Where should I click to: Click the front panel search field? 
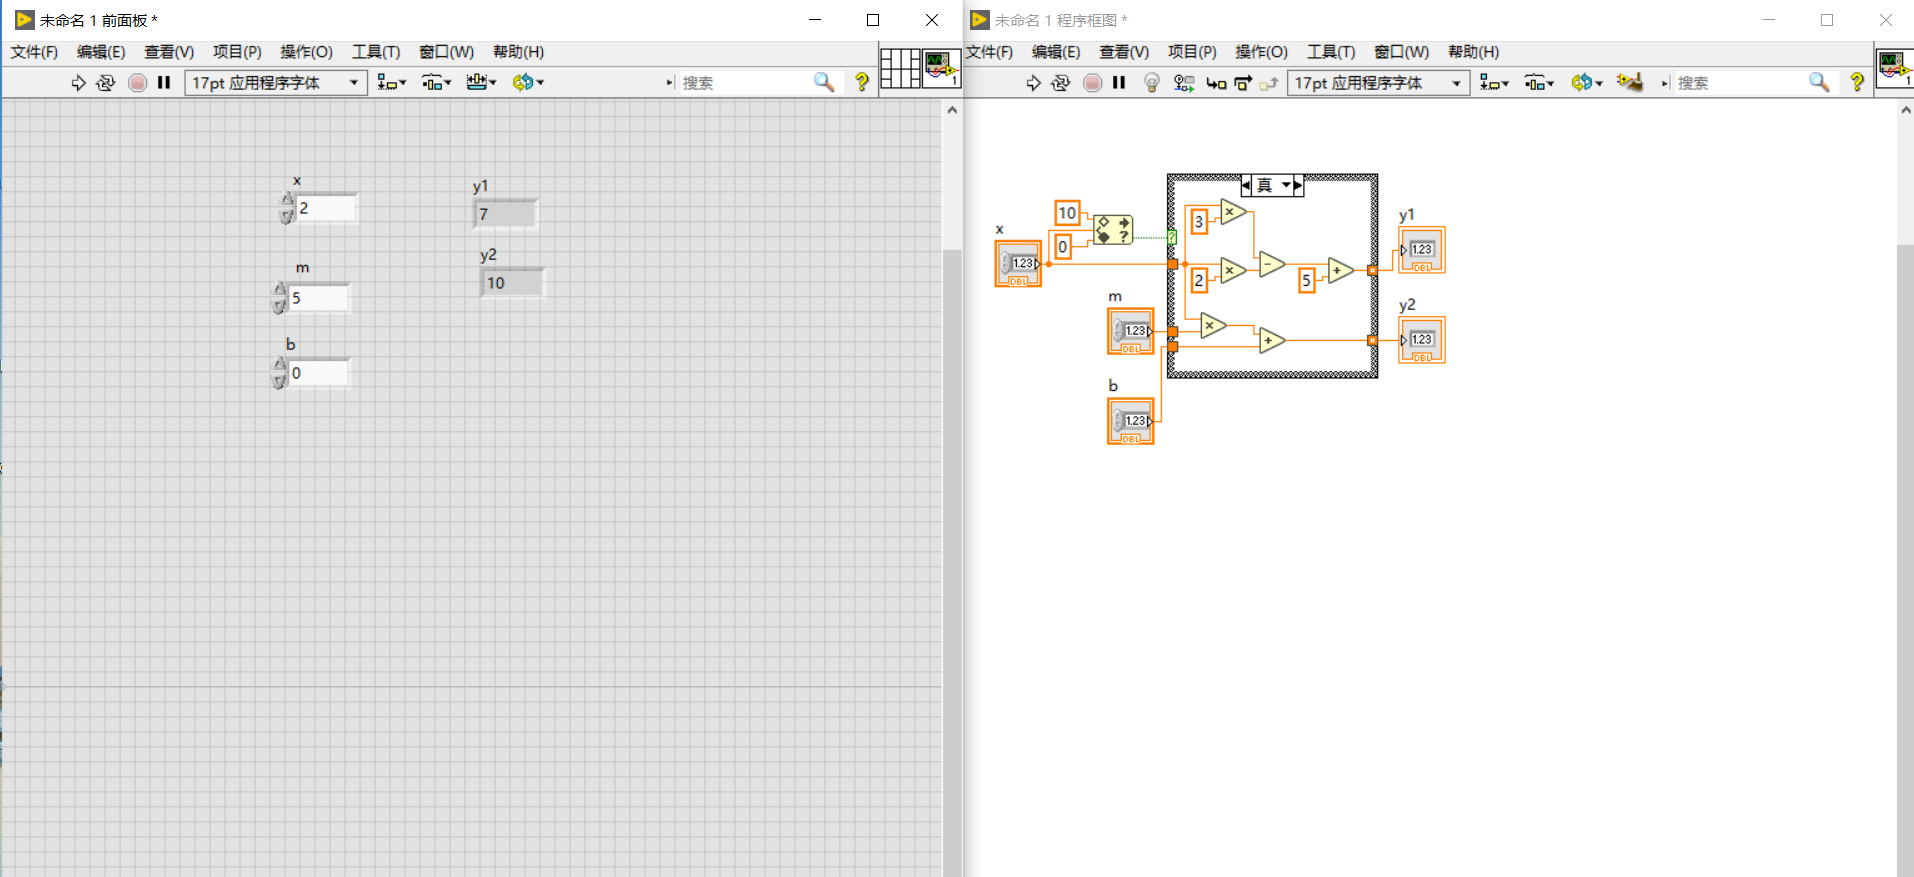pyautogui.click(x=745, y=83)
